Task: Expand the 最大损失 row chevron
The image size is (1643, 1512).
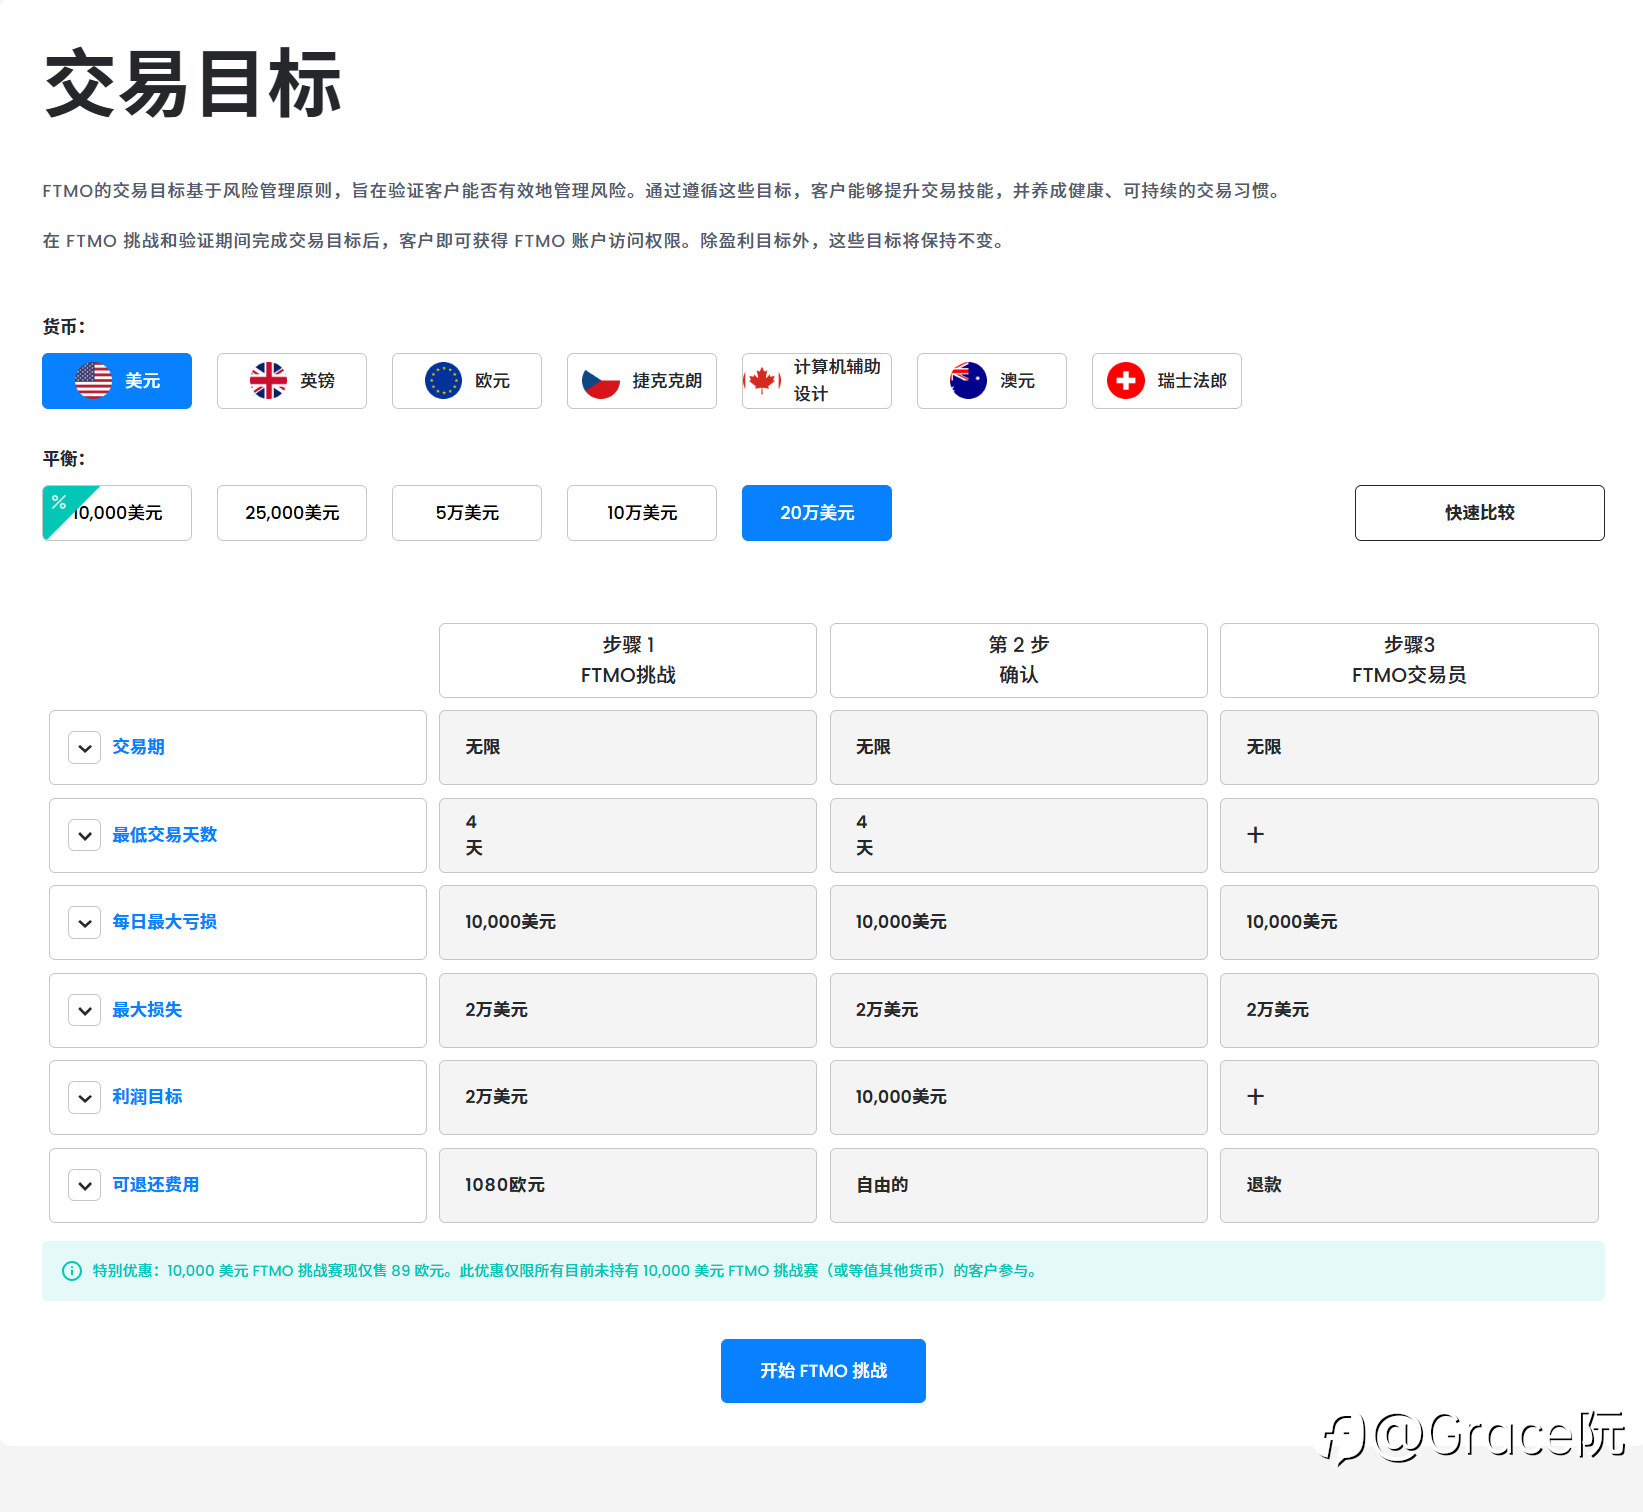Action: tap(85, 1010)
